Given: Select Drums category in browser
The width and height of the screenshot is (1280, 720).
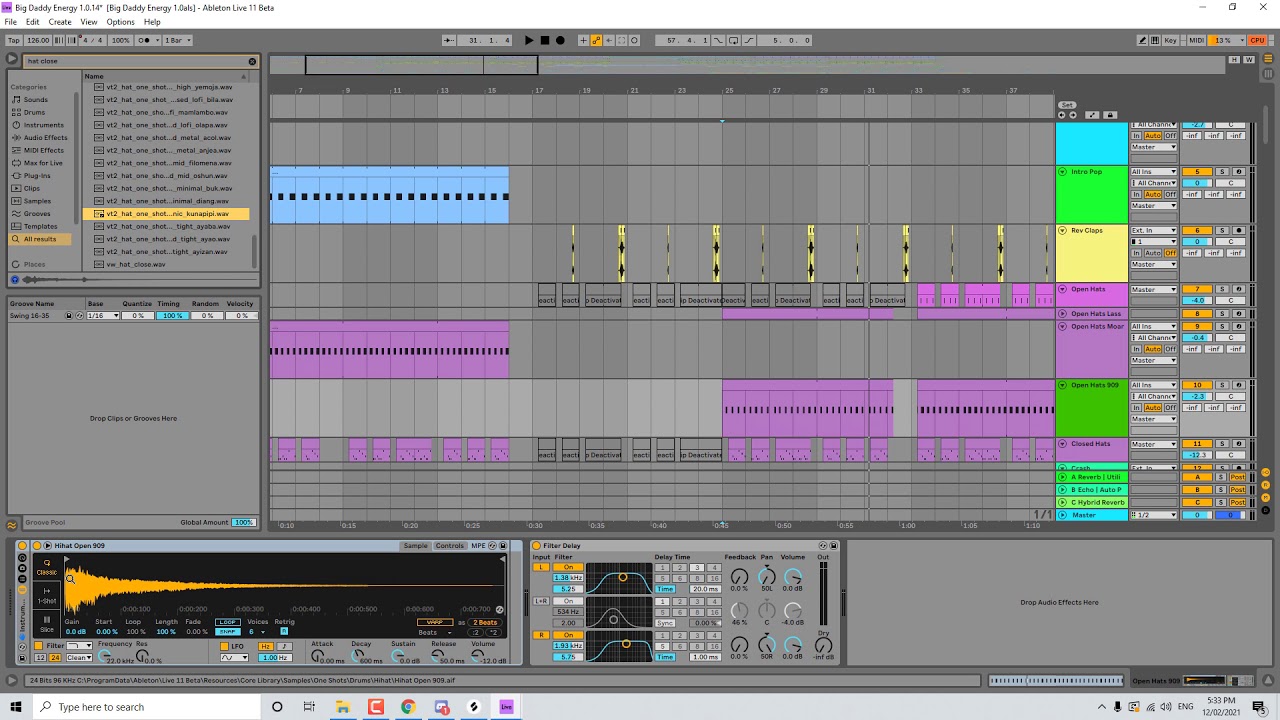Looking at the screenshot, I should click(x=34, y=112).
